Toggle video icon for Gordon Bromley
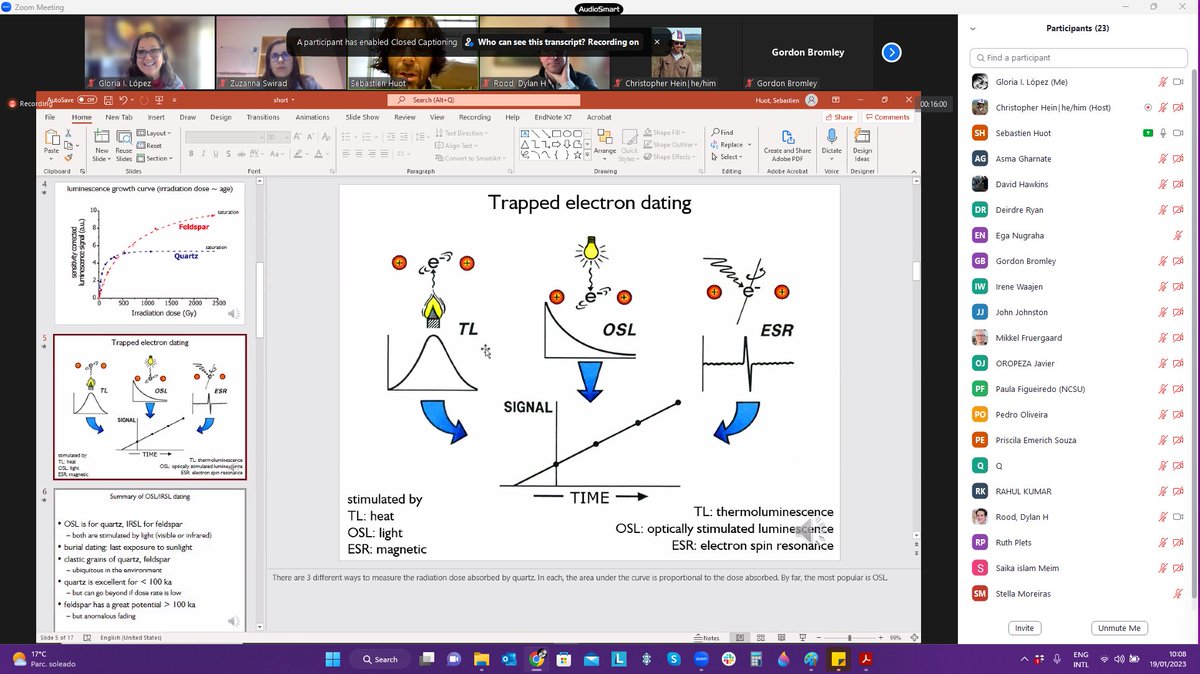 point(1178,261)
